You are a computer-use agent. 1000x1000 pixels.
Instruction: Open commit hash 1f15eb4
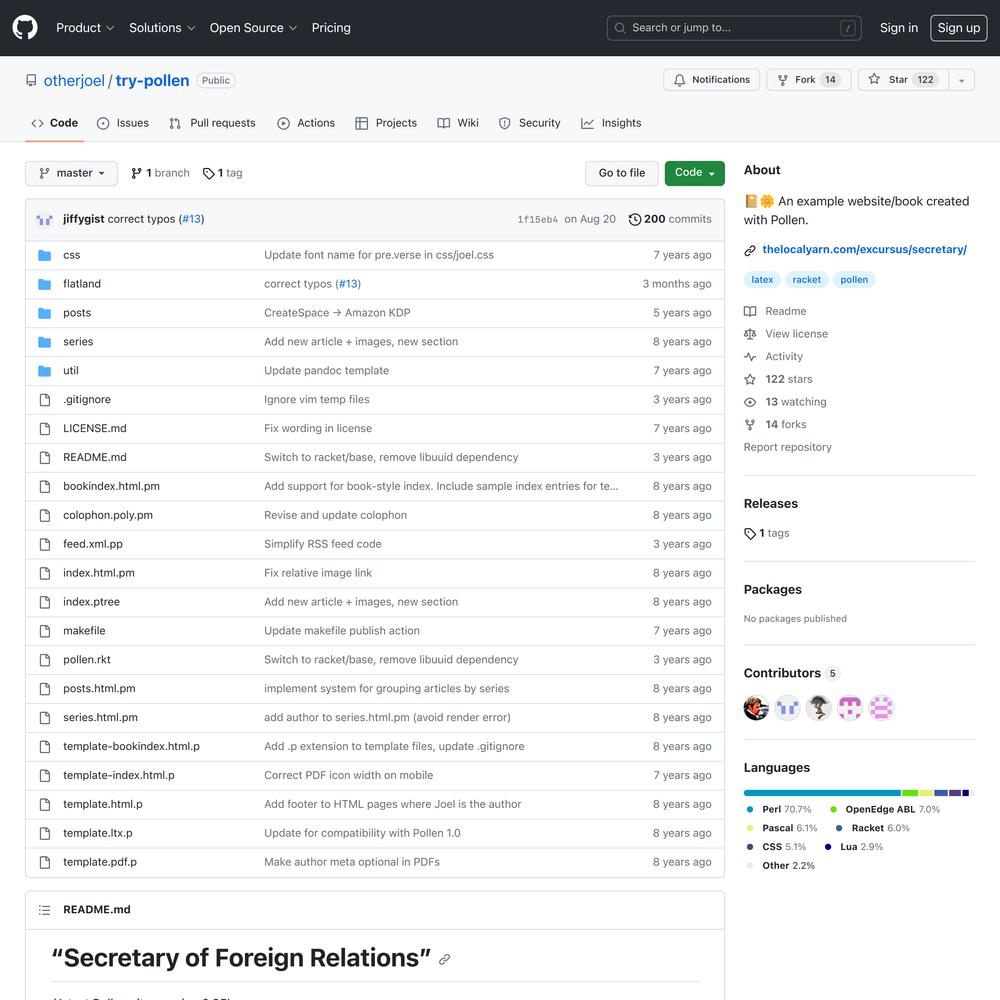coord(538,219)
